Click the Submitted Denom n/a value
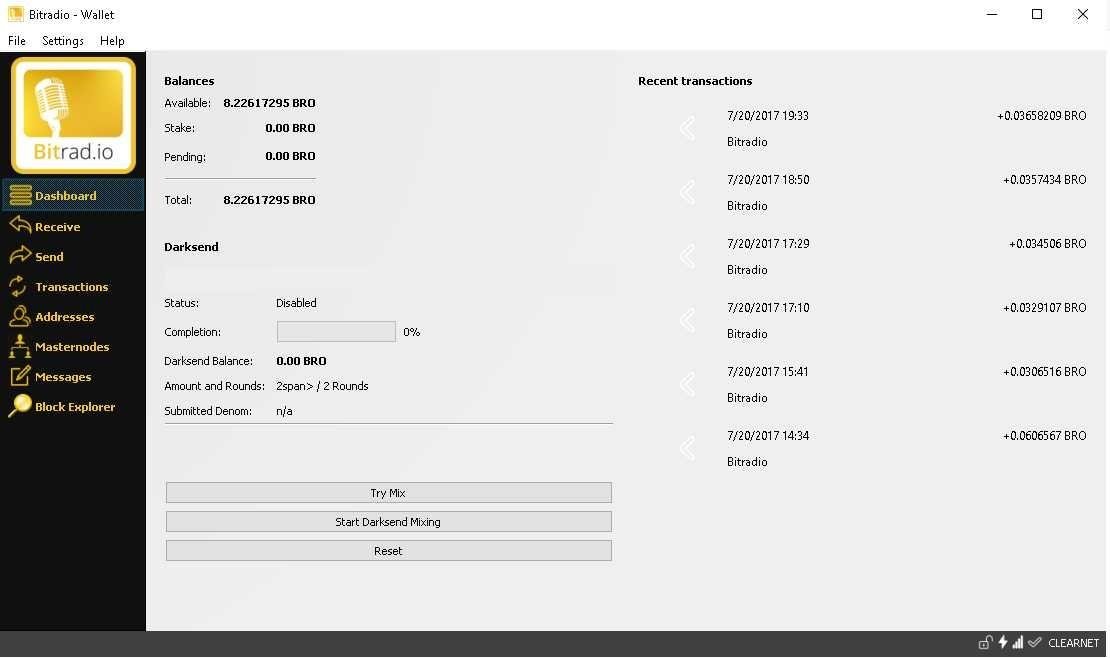Image resolution: width=1110 pixels, height=658 pixels. tap(284, 411)
